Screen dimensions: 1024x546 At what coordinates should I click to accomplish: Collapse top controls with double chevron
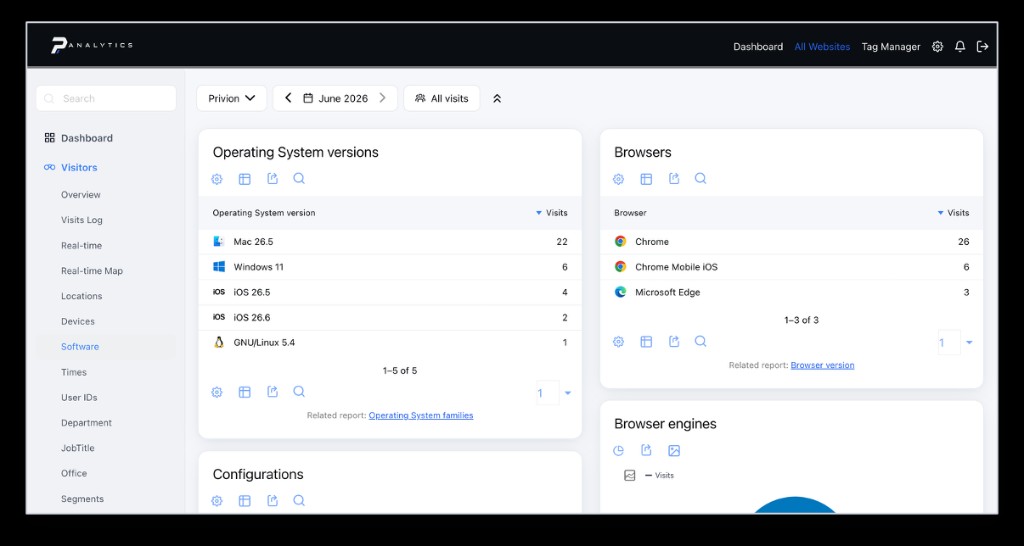(x=497, y=99)
